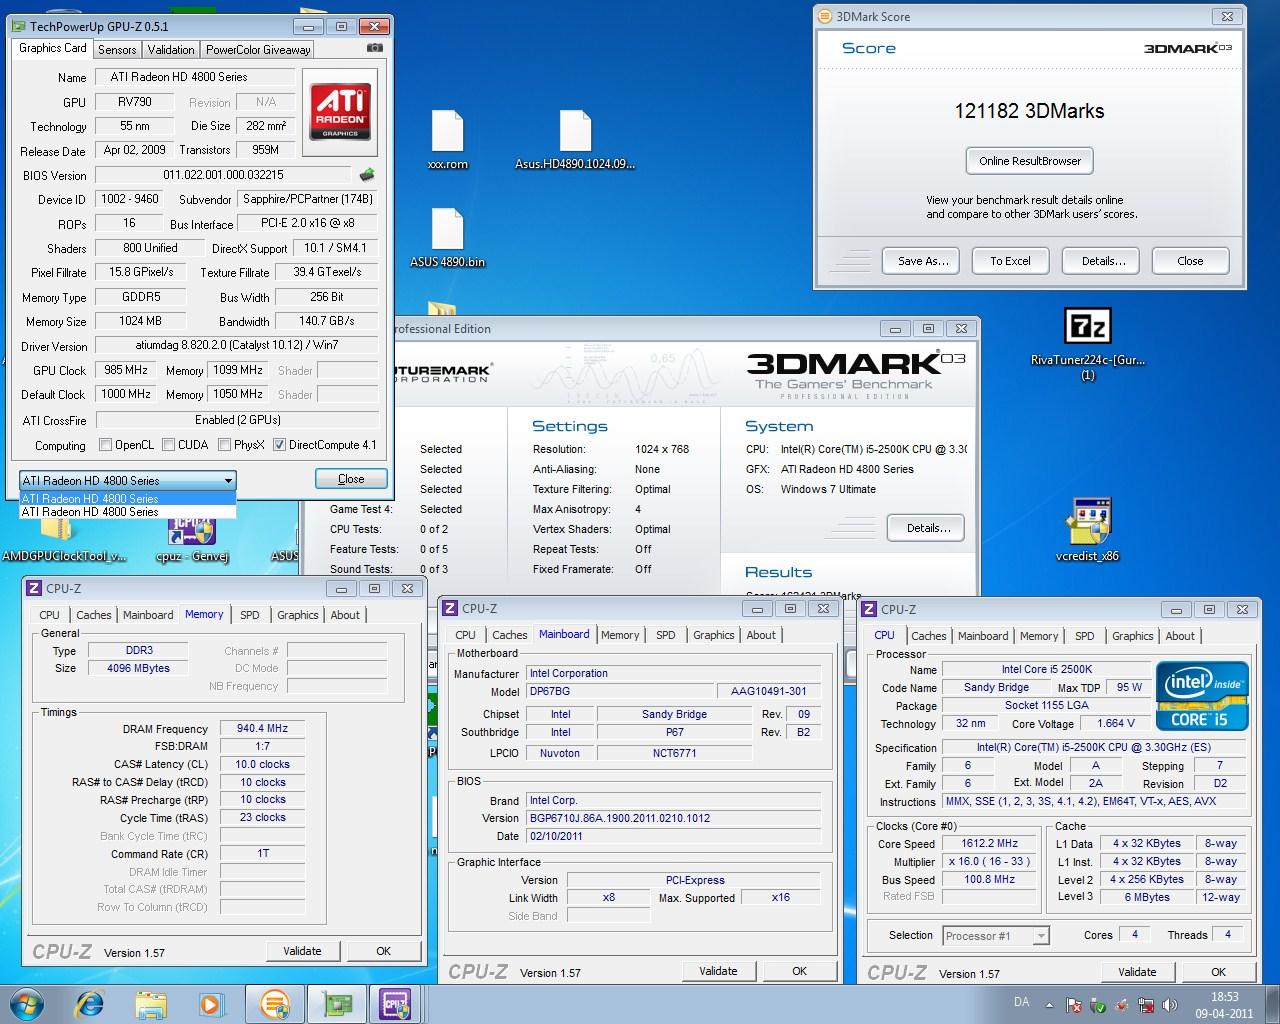Click System Details... button in 3DMark03
Screen dimensions: 1280x1024
tap(928, 528)
